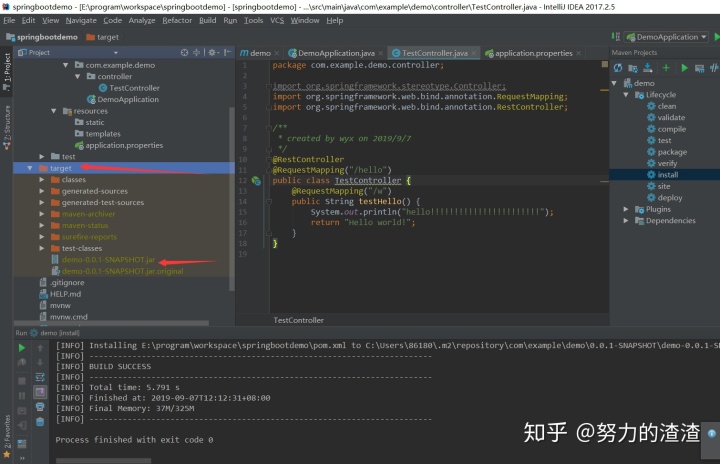720x464 pixels.
Task: Click the Run console horizontal scrollbar
Action: [103, 460]
